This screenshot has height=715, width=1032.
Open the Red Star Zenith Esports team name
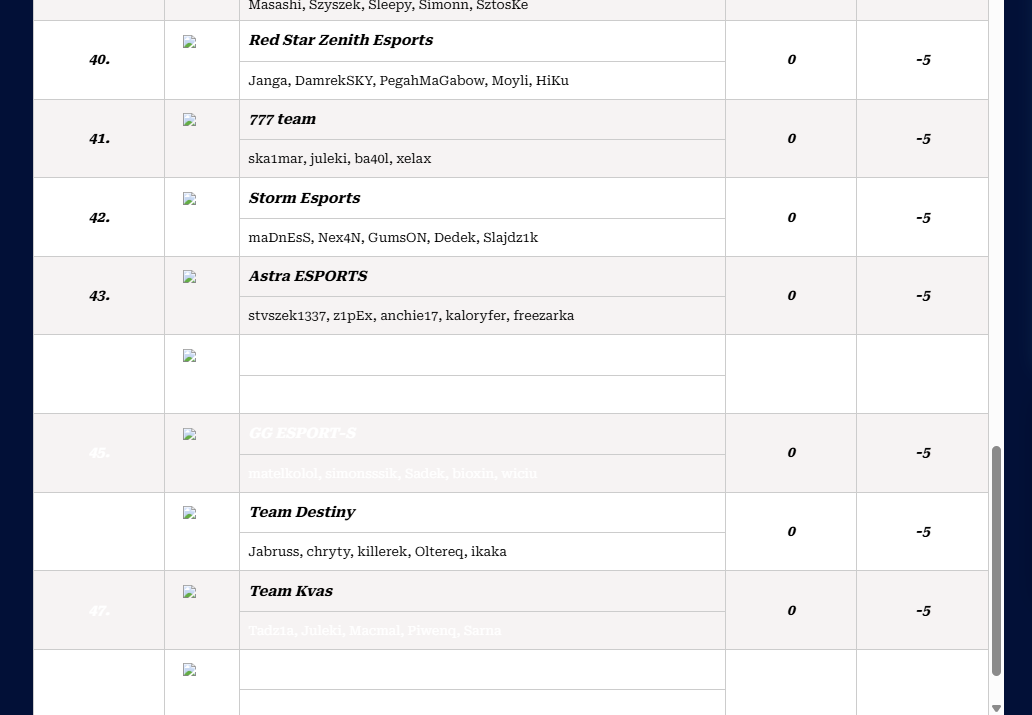coord(340,40)
